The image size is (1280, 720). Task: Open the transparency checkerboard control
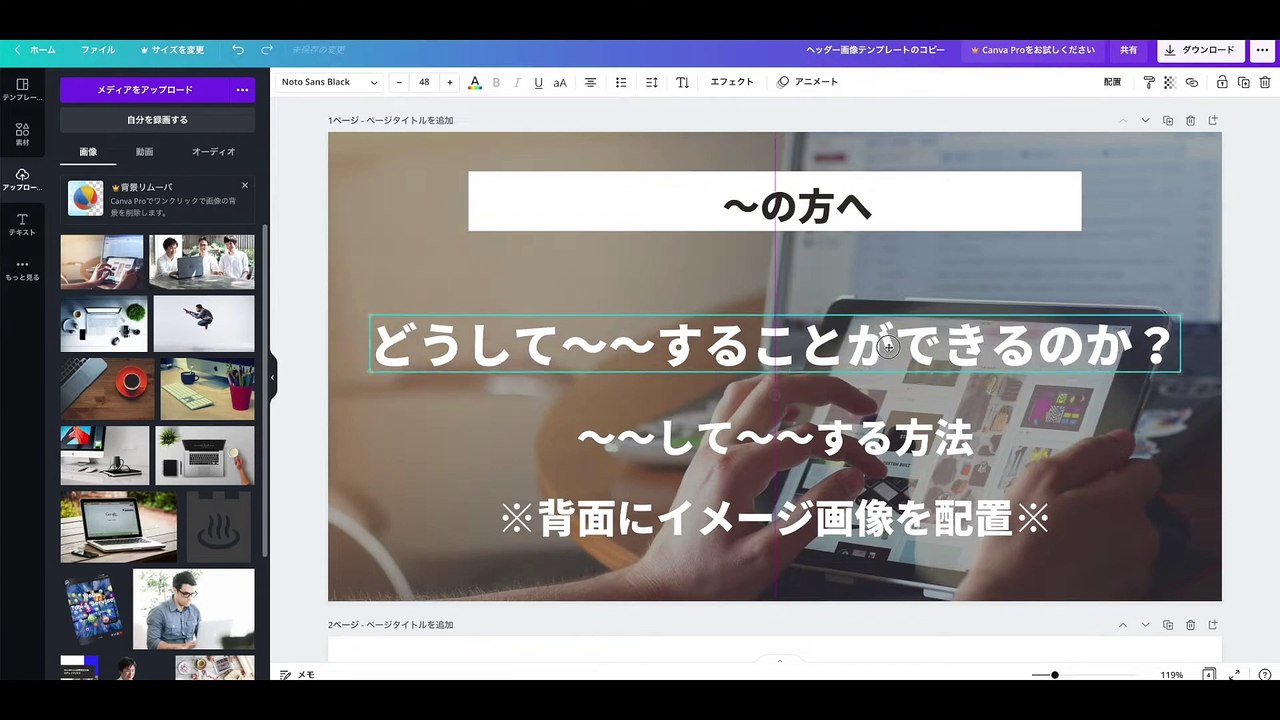click(1170, 82)
